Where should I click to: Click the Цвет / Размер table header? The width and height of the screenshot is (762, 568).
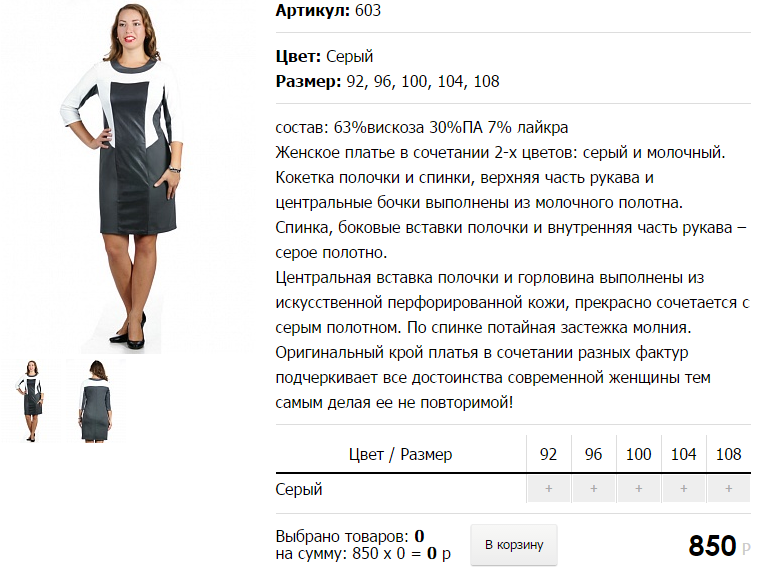click(400, 455)
